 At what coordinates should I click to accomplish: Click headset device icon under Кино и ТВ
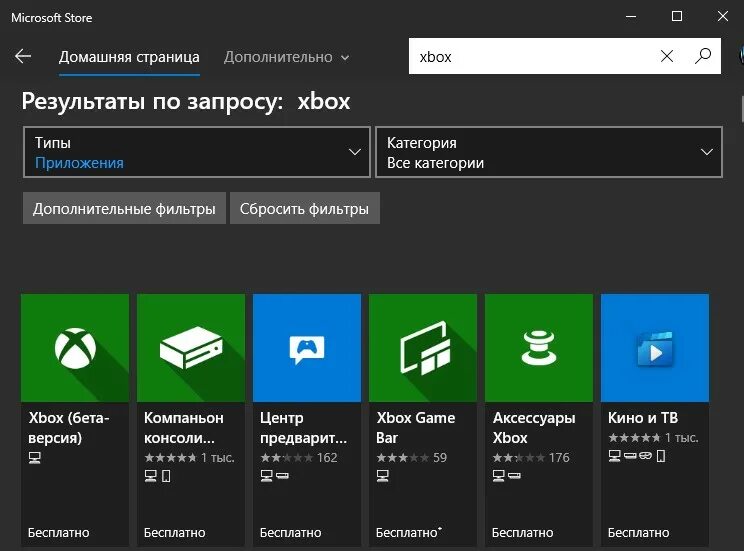pyautogui.click(x=645, y=456)
